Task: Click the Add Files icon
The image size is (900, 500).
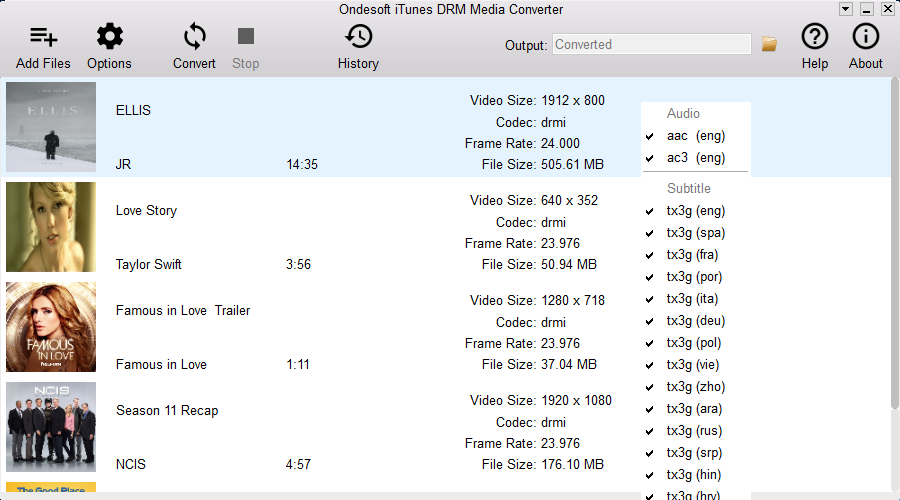Action: [43, 38]
